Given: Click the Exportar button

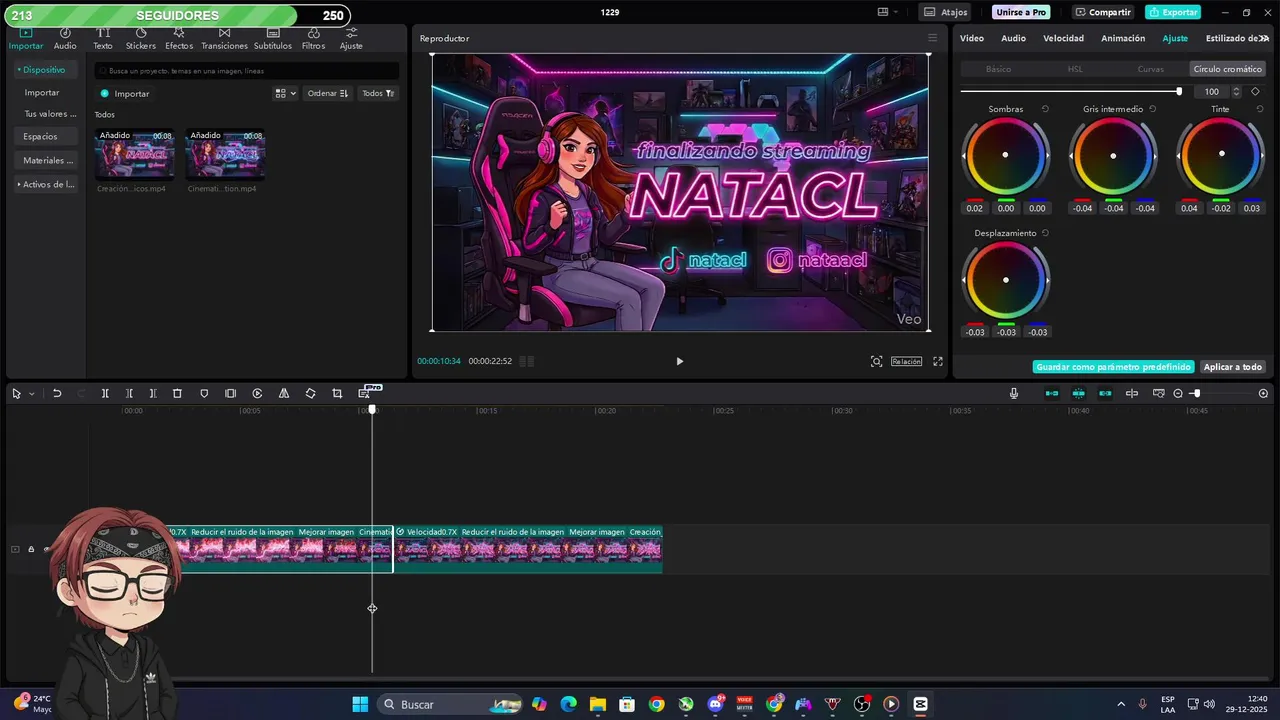Looking at the screenshot, I should (1173, 12).
